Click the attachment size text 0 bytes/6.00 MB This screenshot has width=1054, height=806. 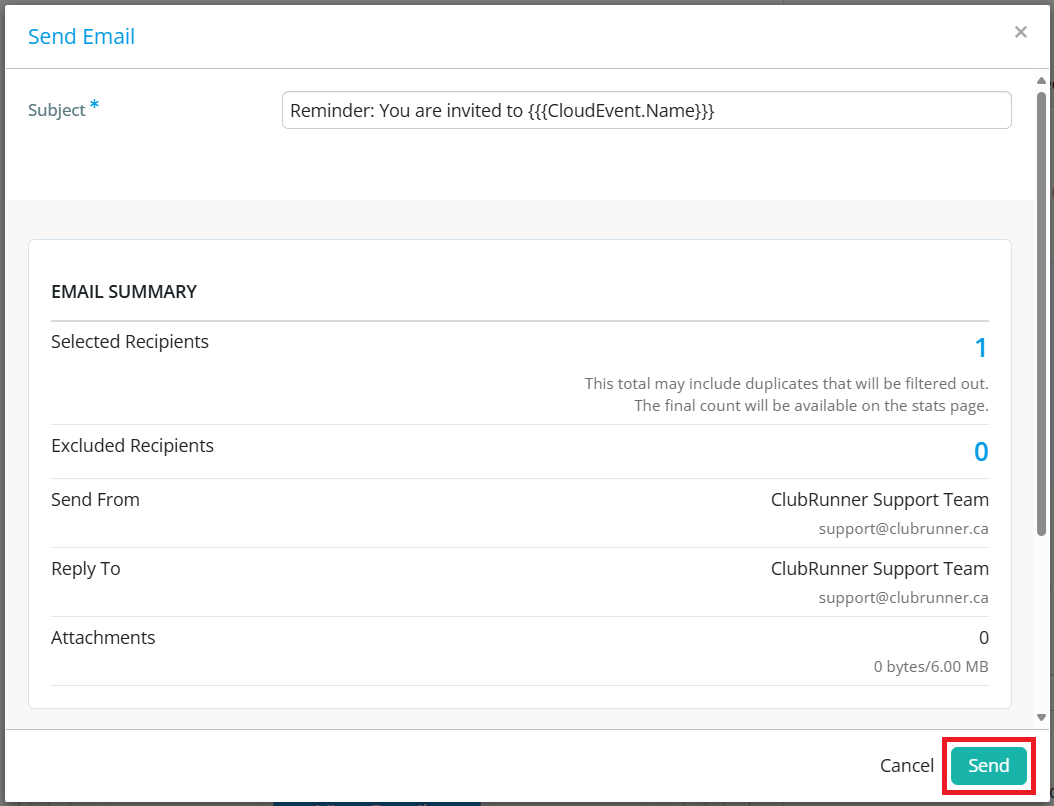(x=931, y=667)
